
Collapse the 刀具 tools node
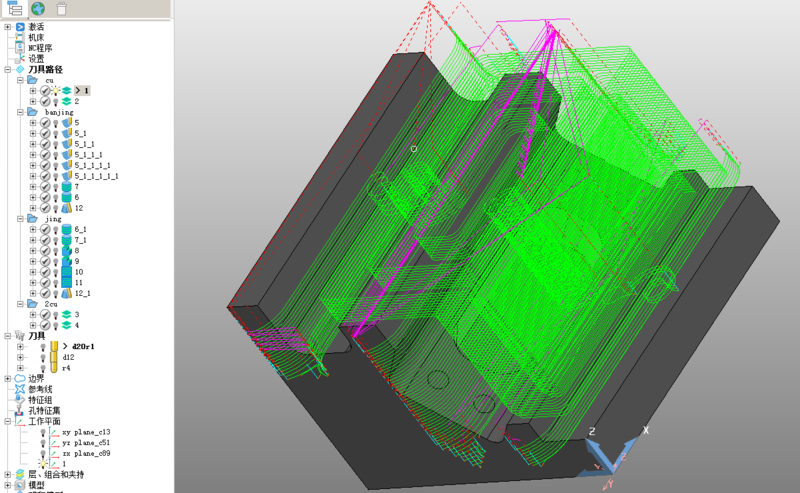(7, 336)
